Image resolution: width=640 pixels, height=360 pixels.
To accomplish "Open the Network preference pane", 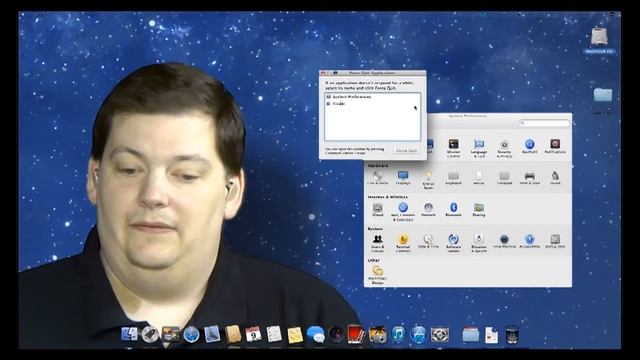I will tap(428, 209).
